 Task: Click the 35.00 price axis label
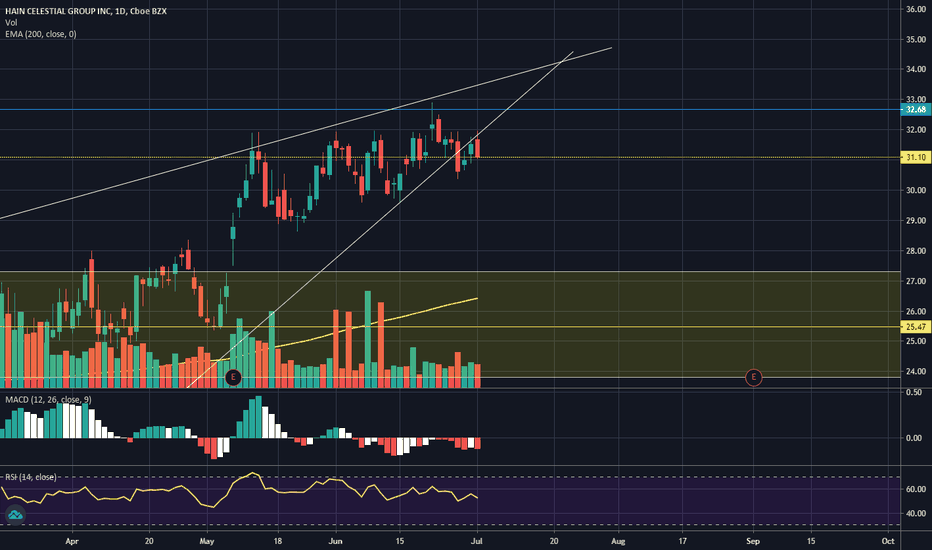(916, 40)
